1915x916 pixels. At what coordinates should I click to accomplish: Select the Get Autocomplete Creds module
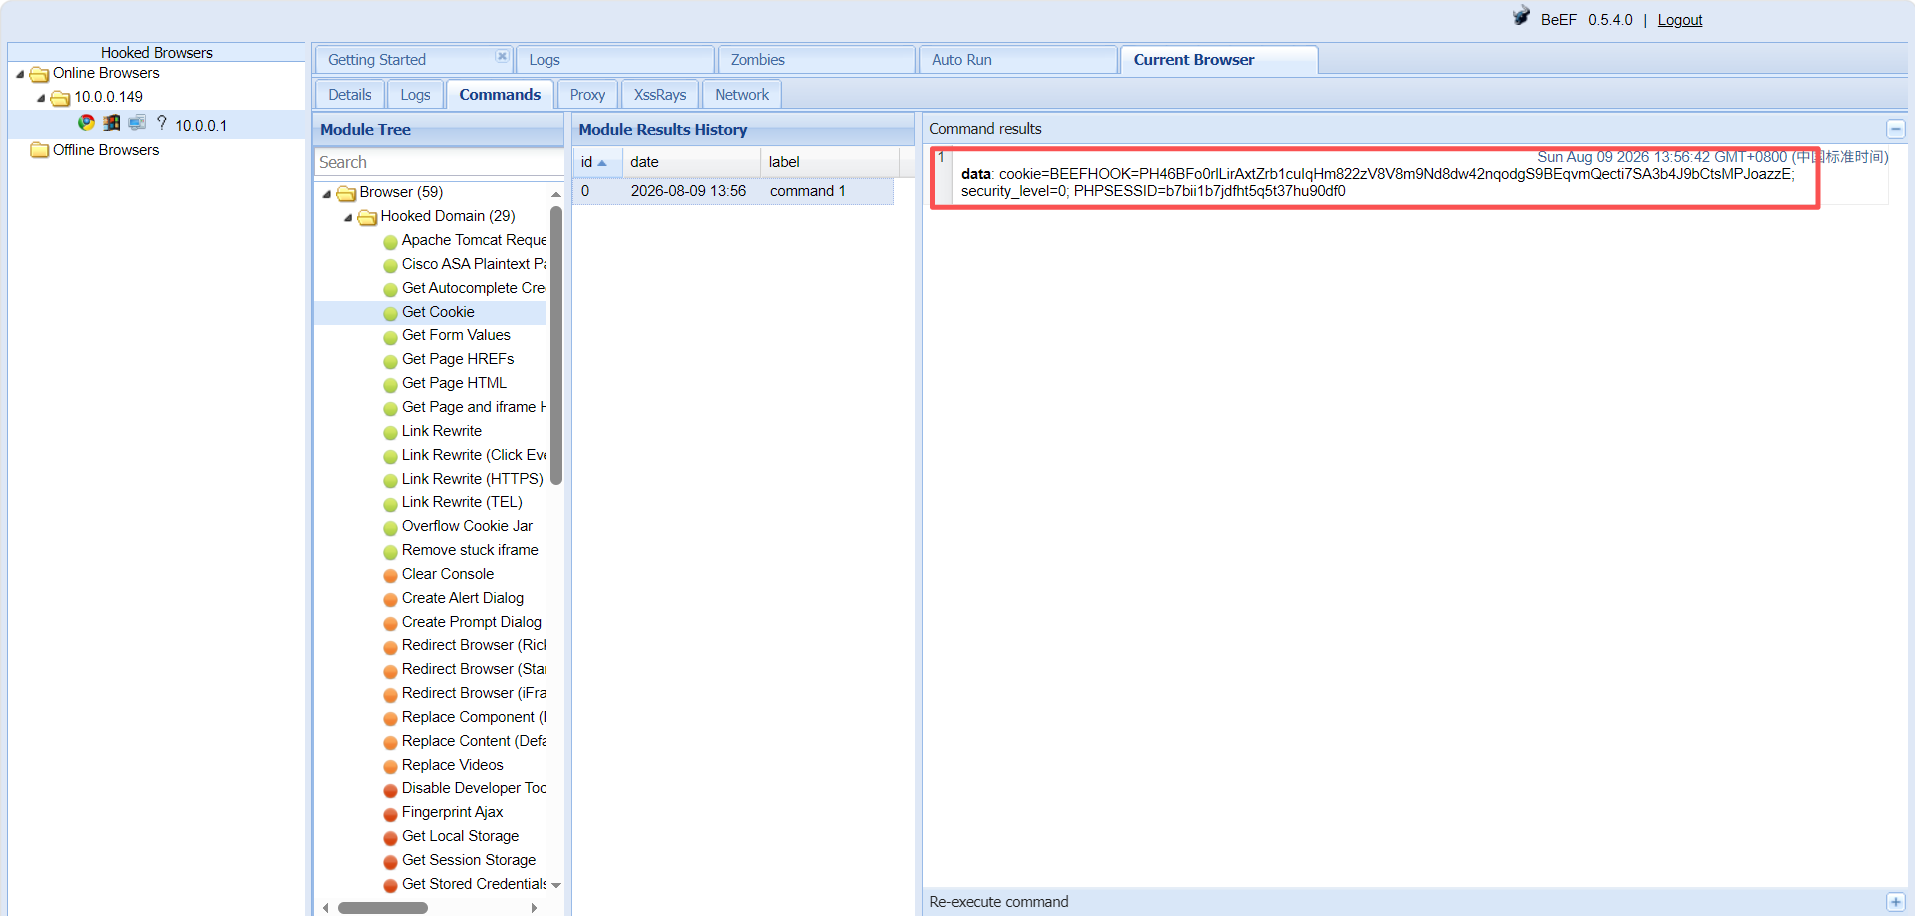pos(474,288)
